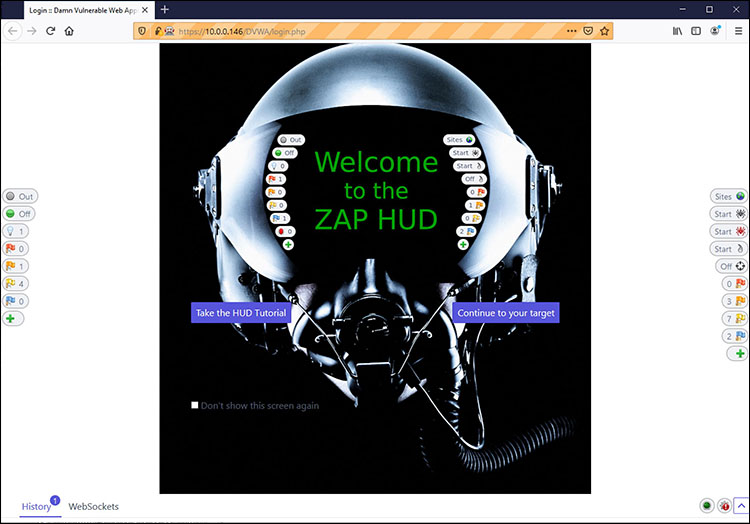This screenshot has width=750, height=524.
Task: Open right panel blue flag alerts showing 2
Action: (735, 336)
